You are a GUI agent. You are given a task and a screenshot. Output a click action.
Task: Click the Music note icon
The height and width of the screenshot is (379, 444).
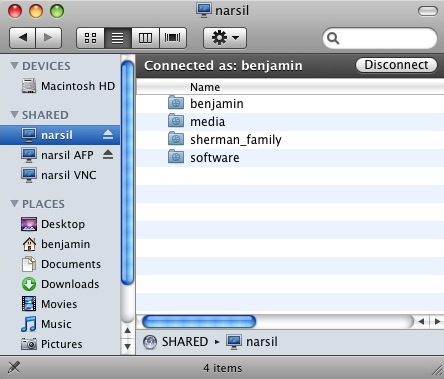(29, 324)
